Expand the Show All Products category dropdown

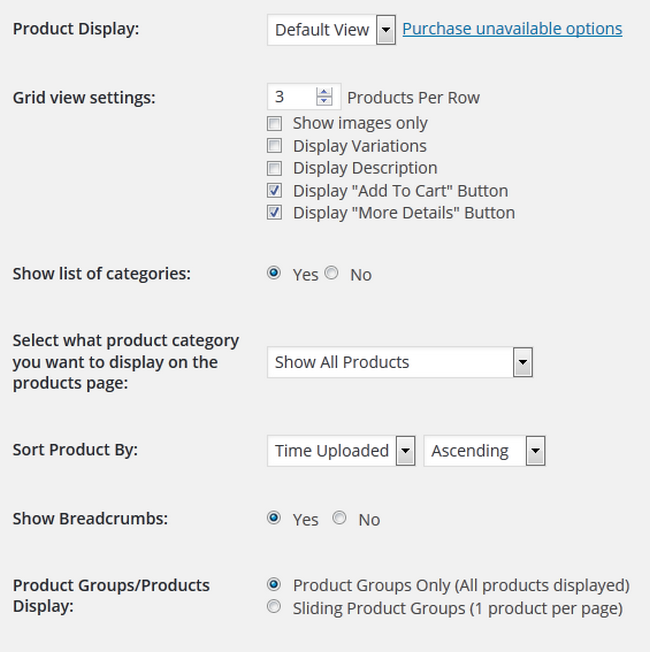pos(400,362)
